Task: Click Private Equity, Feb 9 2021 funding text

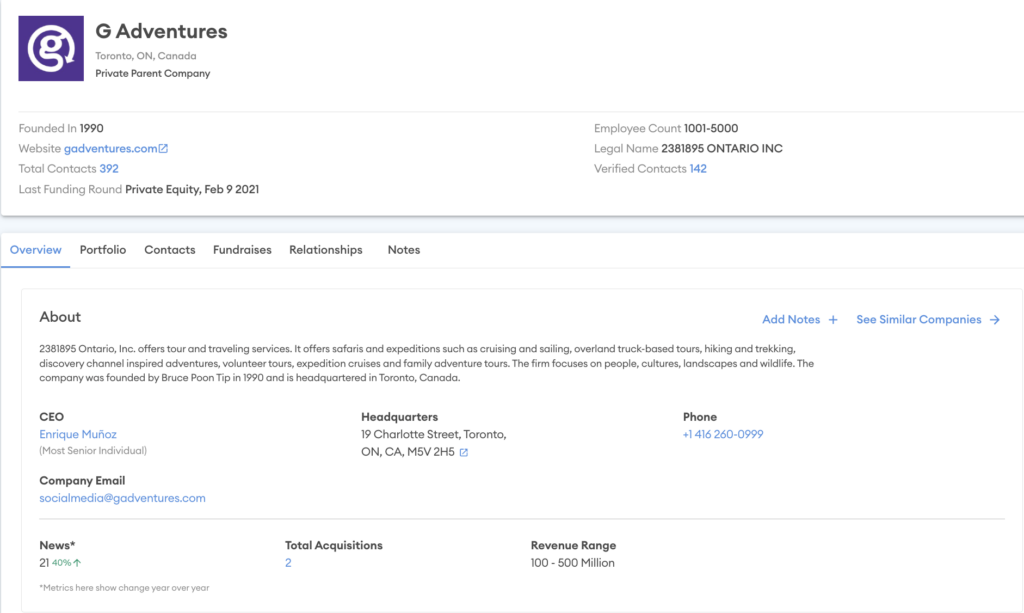Action: point(192,189)
